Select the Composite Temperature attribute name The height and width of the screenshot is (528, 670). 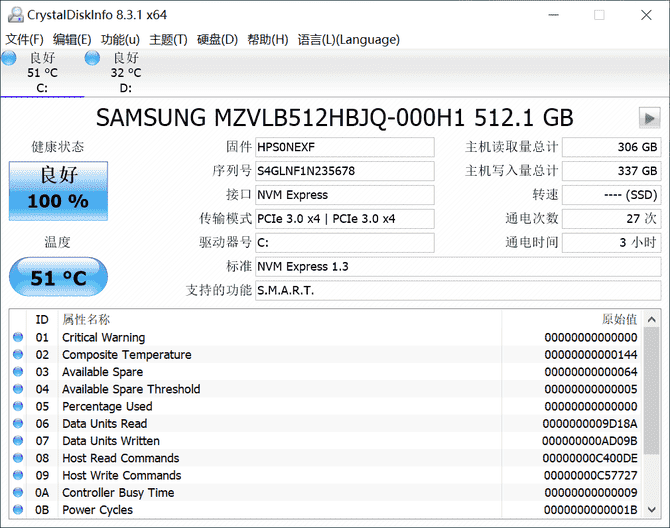point(126,355)
